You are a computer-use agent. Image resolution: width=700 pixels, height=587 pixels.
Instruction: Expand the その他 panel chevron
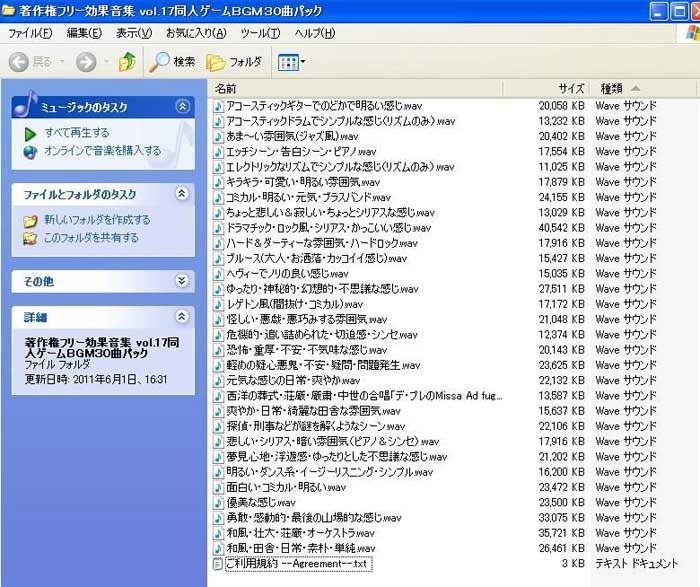182,281
